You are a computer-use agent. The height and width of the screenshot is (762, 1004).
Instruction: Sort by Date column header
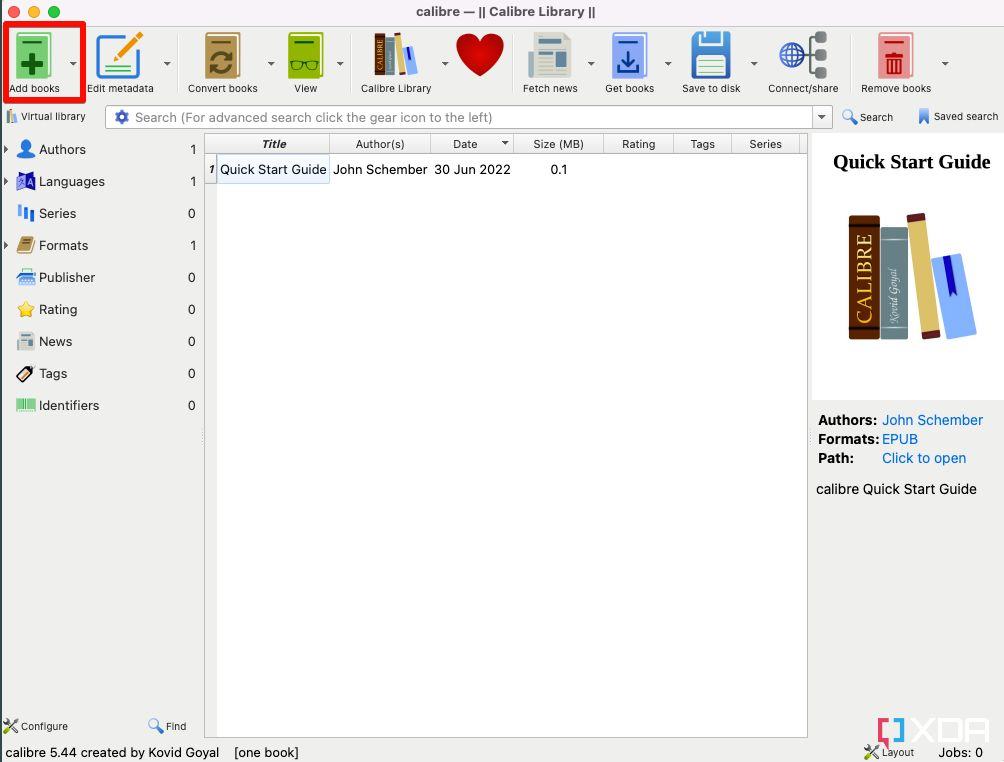[x=472, y=144]
